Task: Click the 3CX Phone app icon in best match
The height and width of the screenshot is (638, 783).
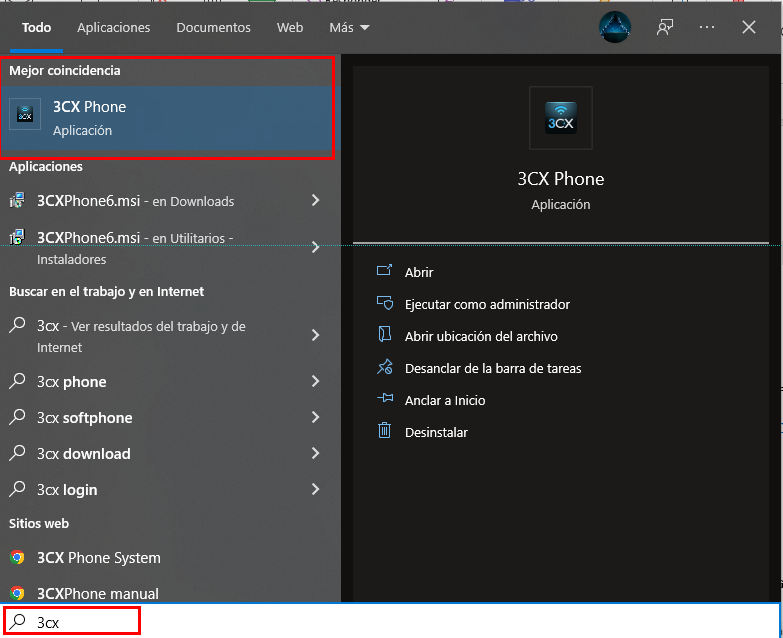Action: click(x=25, y=114)
